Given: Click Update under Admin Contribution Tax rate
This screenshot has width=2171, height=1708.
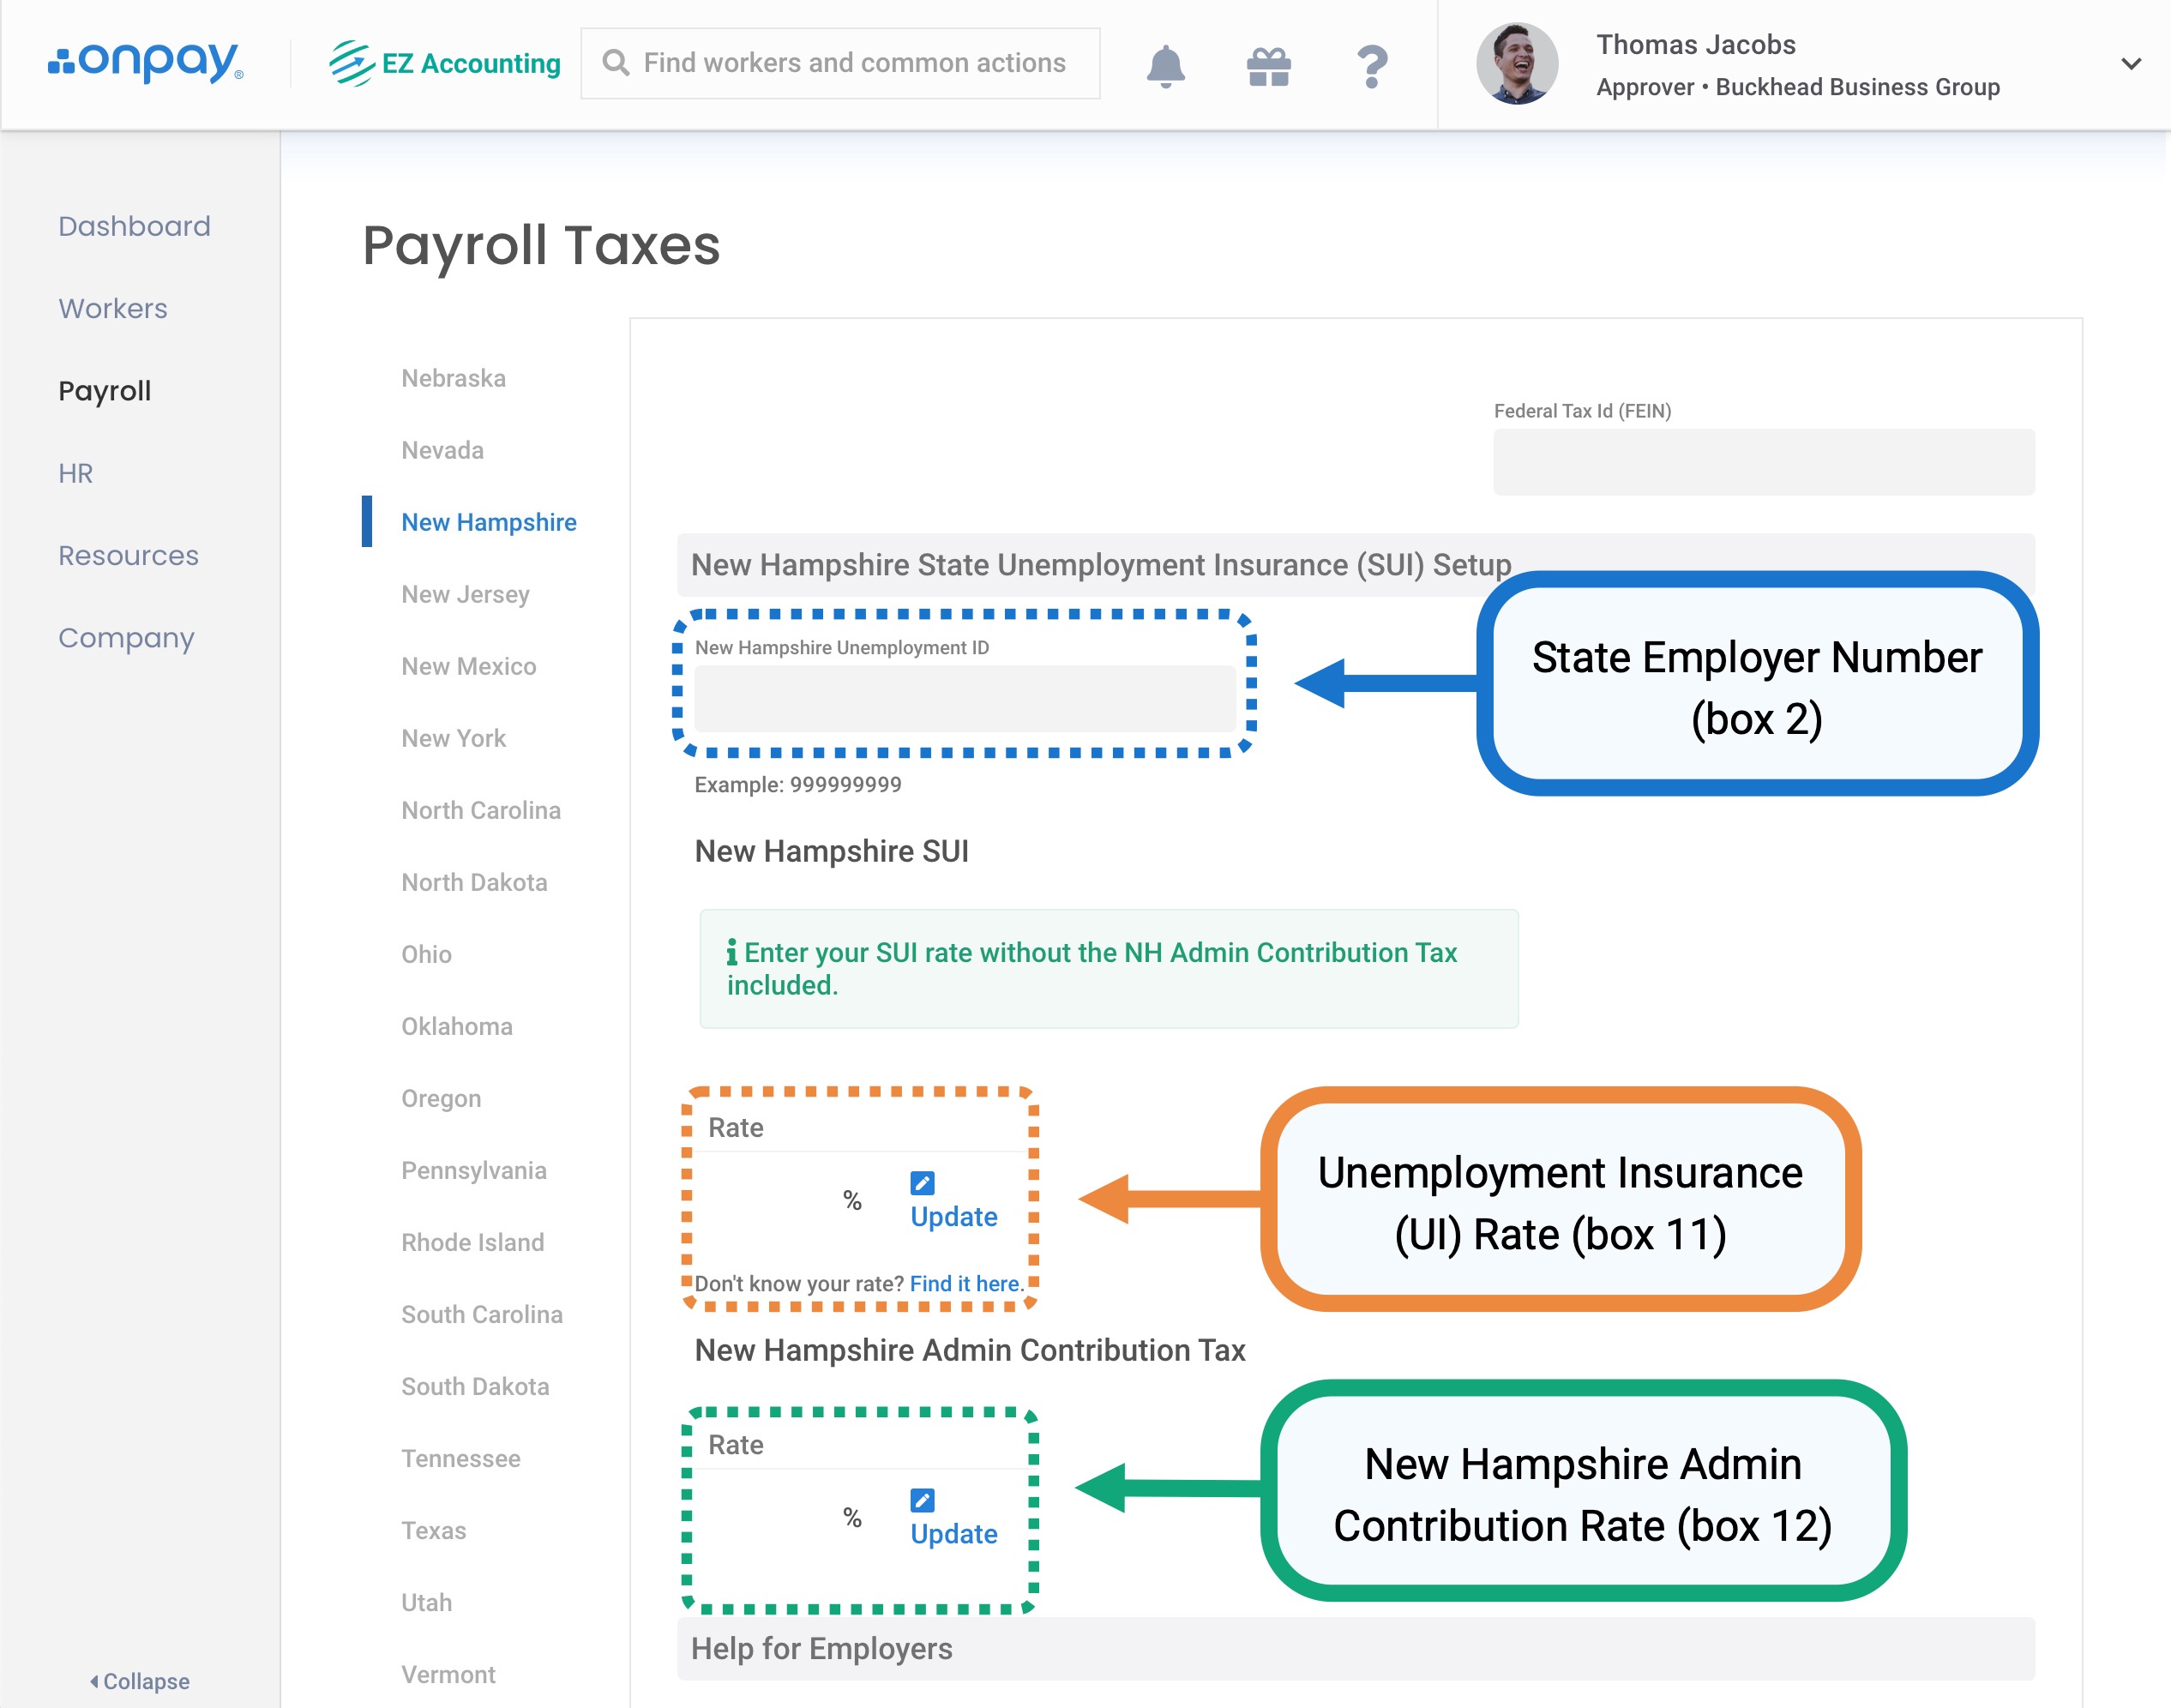Looking at the screenshot, I should pyautogui.click(x=953, y=1534).
